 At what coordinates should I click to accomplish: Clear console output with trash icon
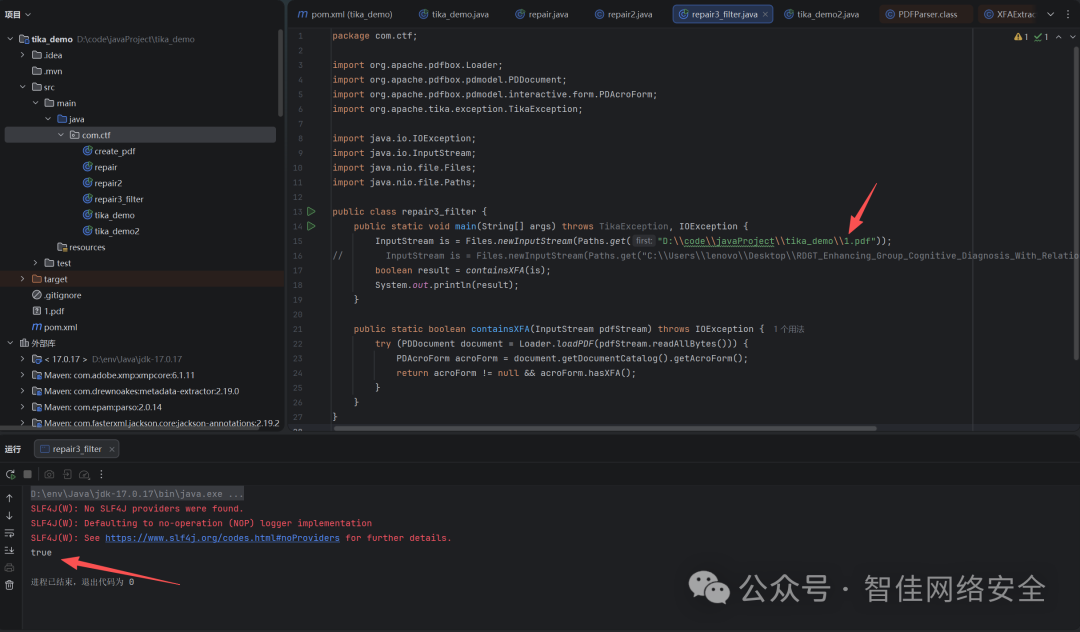10,585
